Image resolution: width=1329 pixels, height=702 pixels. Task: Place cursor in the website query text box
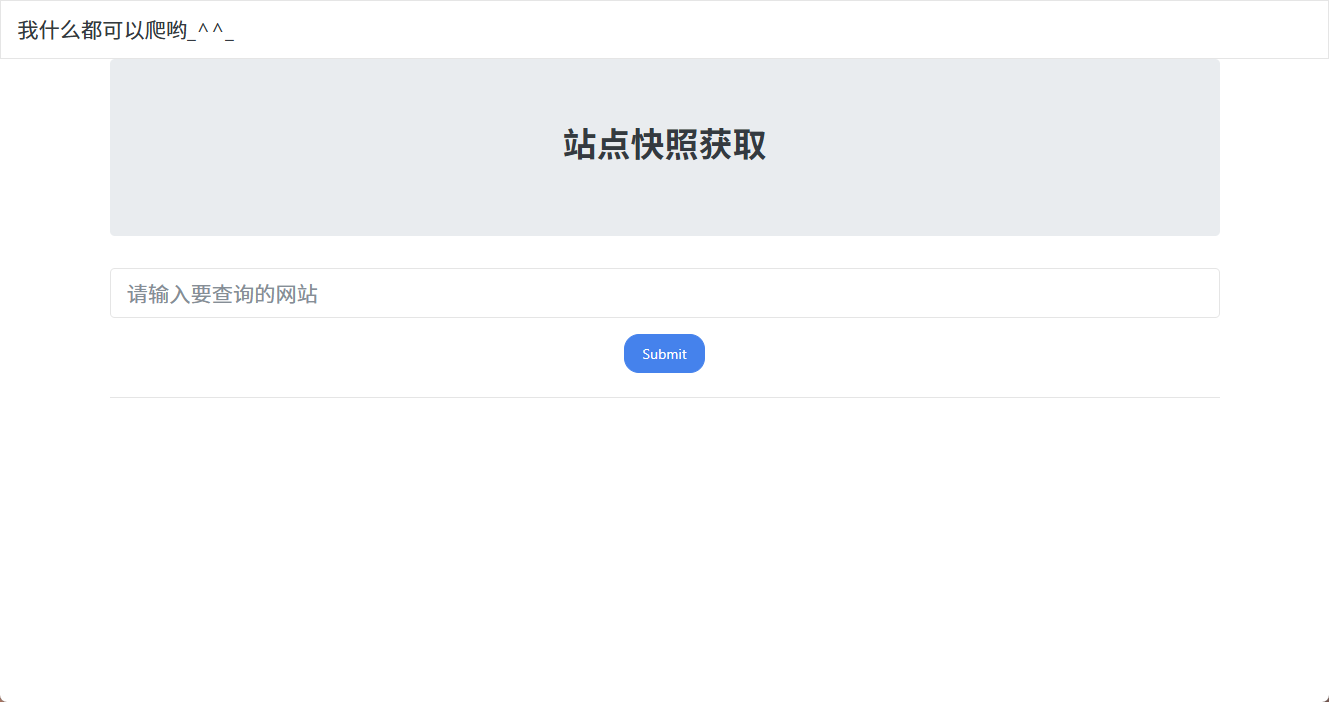[x=664, y=293]
